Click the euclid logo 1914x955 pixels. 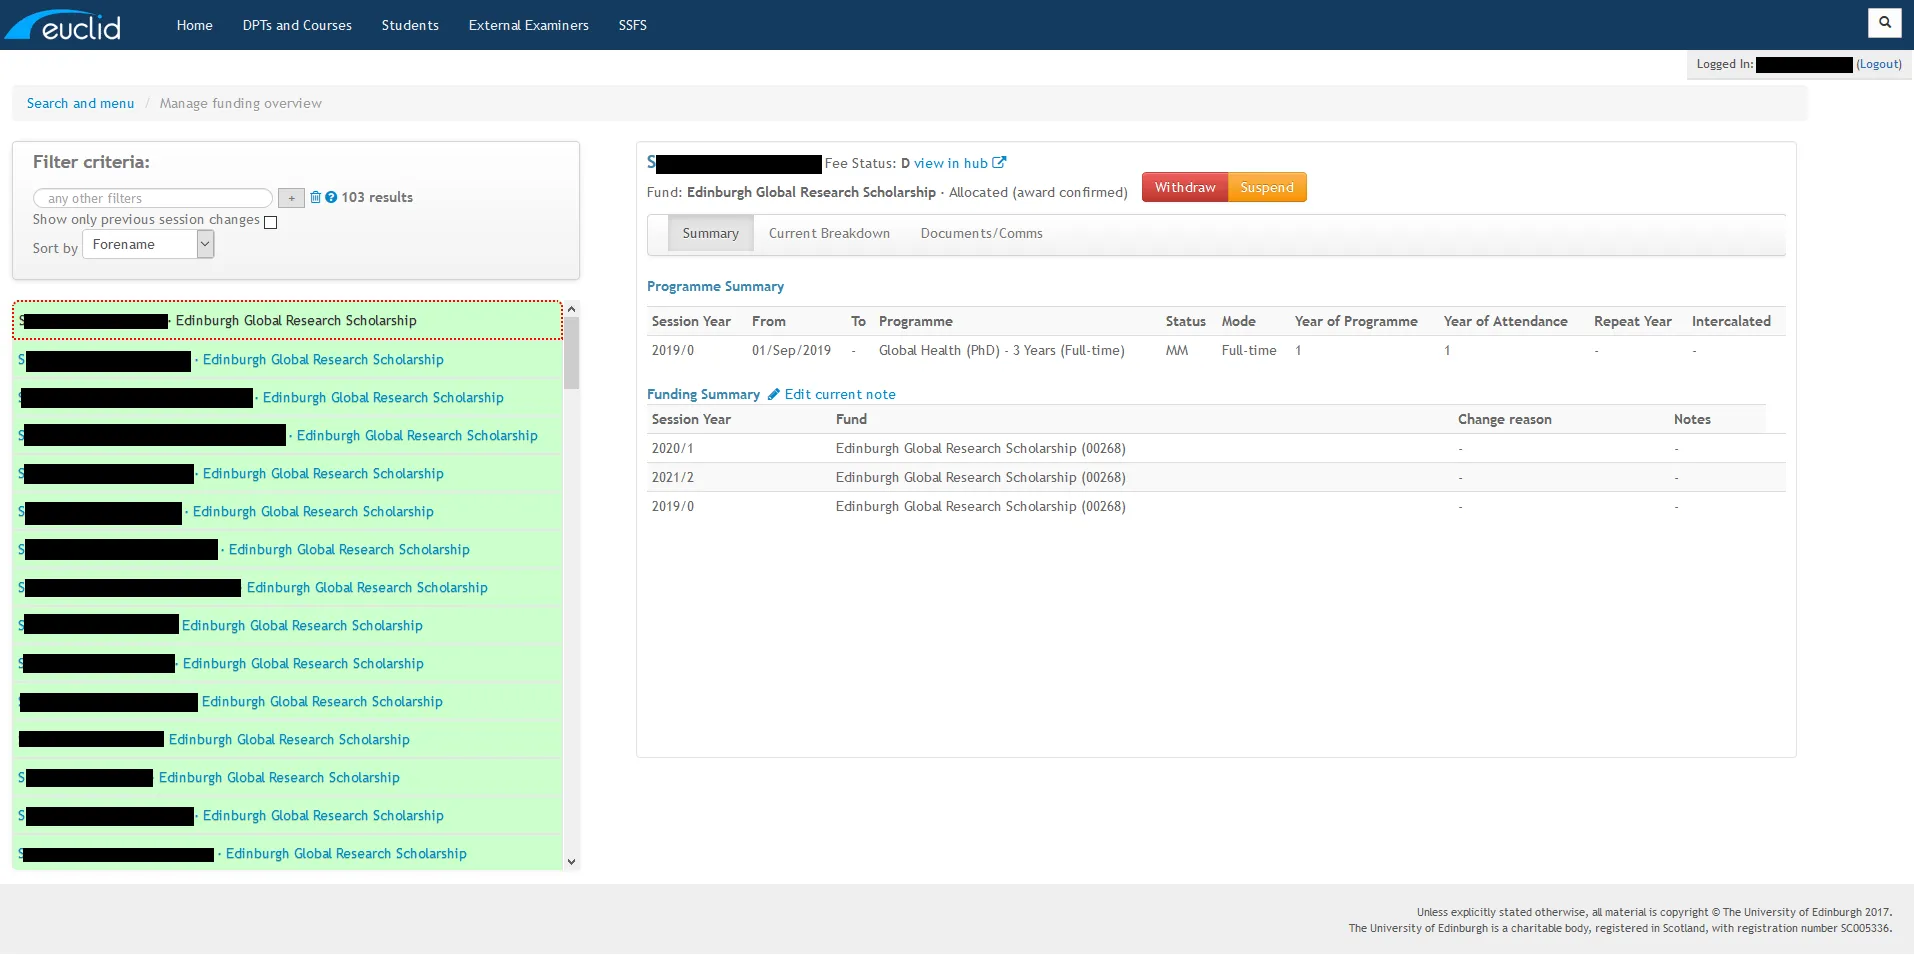coord(62,24)
